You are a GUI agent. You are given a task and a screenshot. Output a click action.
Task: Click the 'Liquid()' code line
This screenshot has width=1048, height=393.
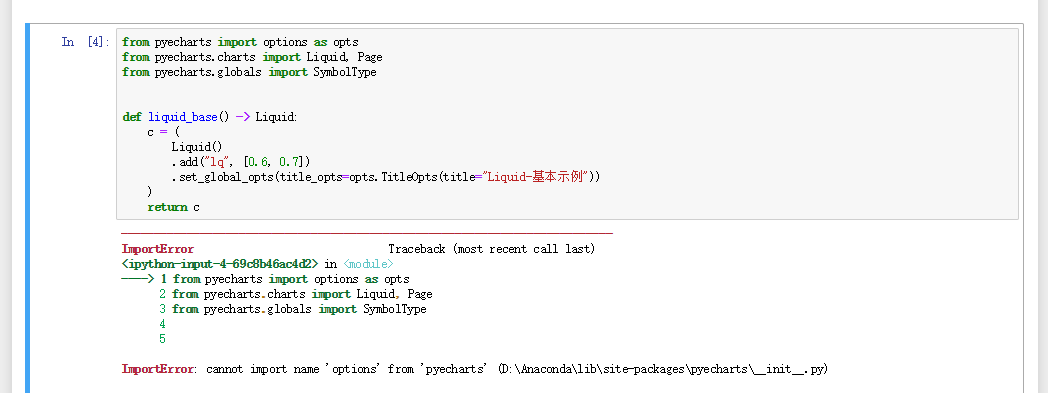[x=196, y=147]
